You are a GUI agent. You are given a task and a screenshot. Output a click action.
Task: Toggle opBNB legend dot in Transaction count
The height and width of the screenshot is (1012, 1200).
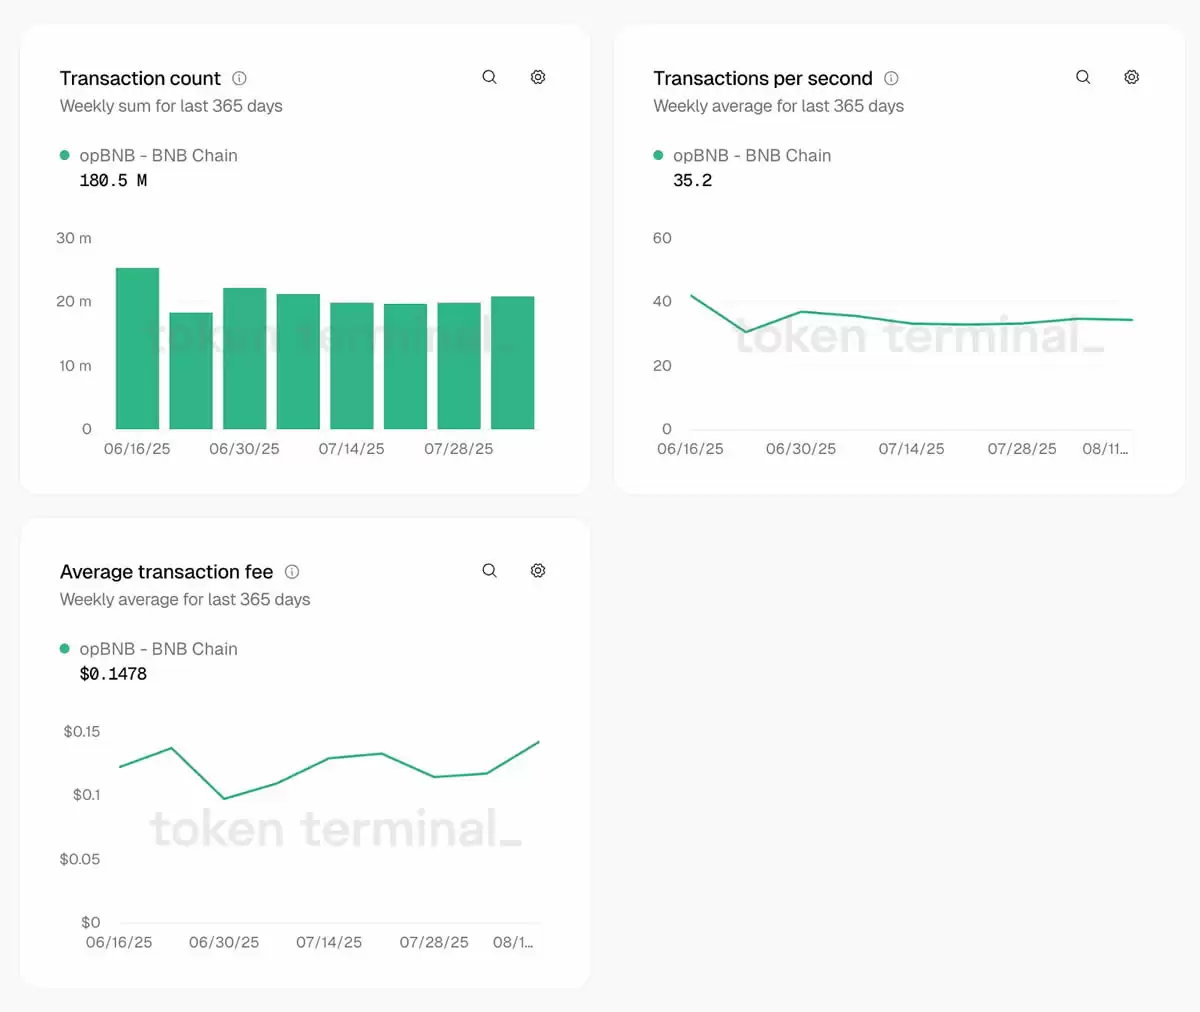point(65,155)
